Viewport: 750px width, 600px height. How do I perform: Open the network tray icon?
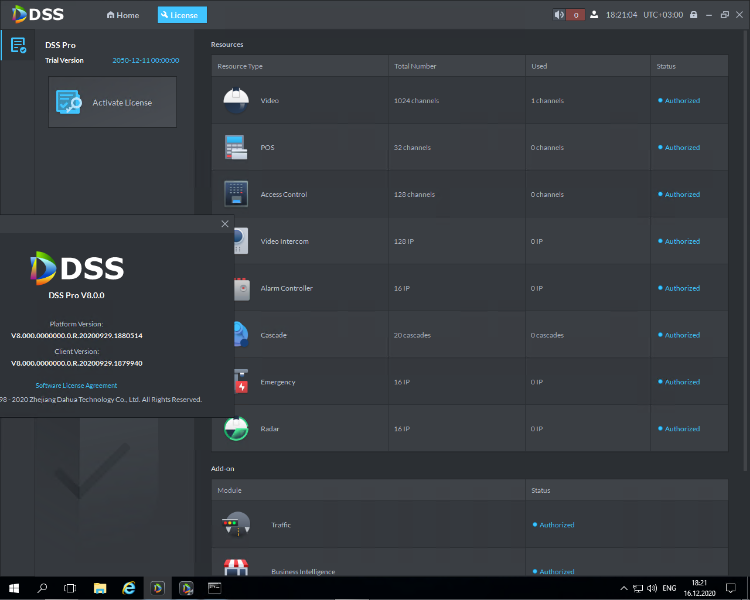(638, 589)
